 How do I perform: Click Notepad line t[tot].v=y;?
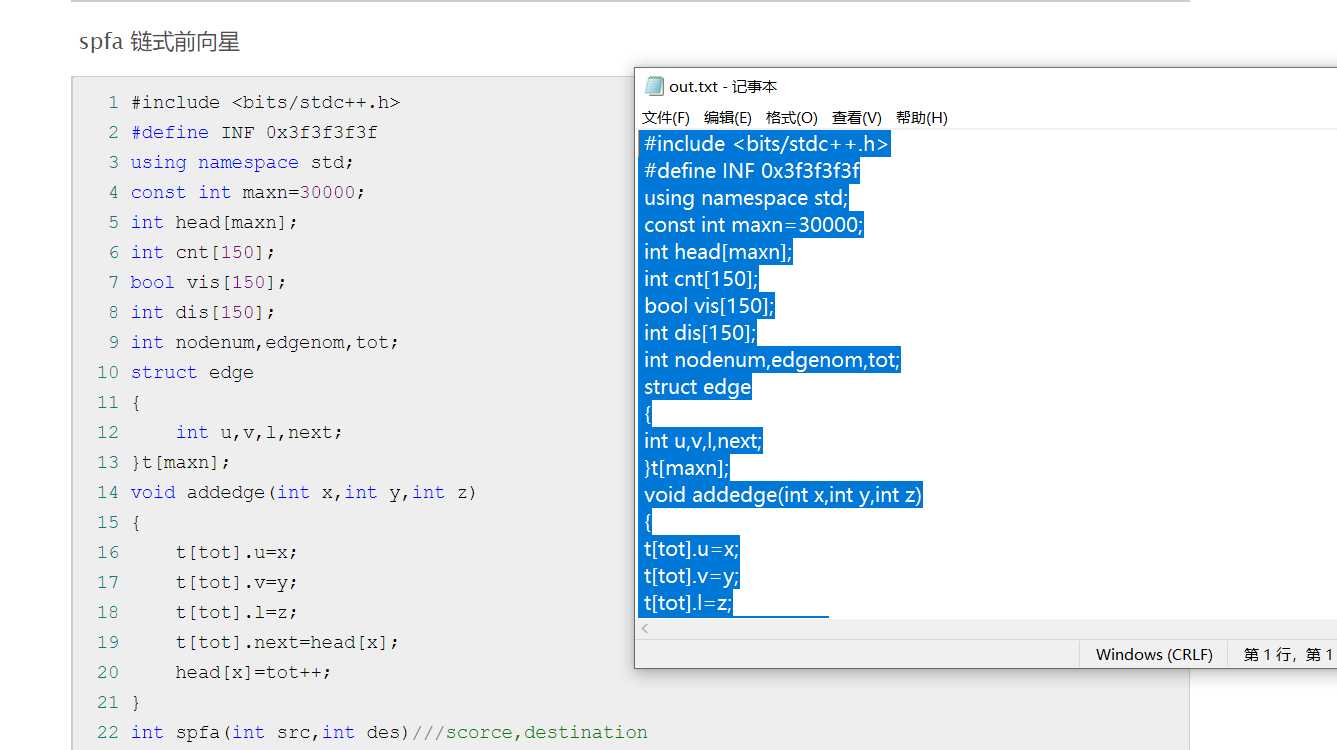coord(691,576)
